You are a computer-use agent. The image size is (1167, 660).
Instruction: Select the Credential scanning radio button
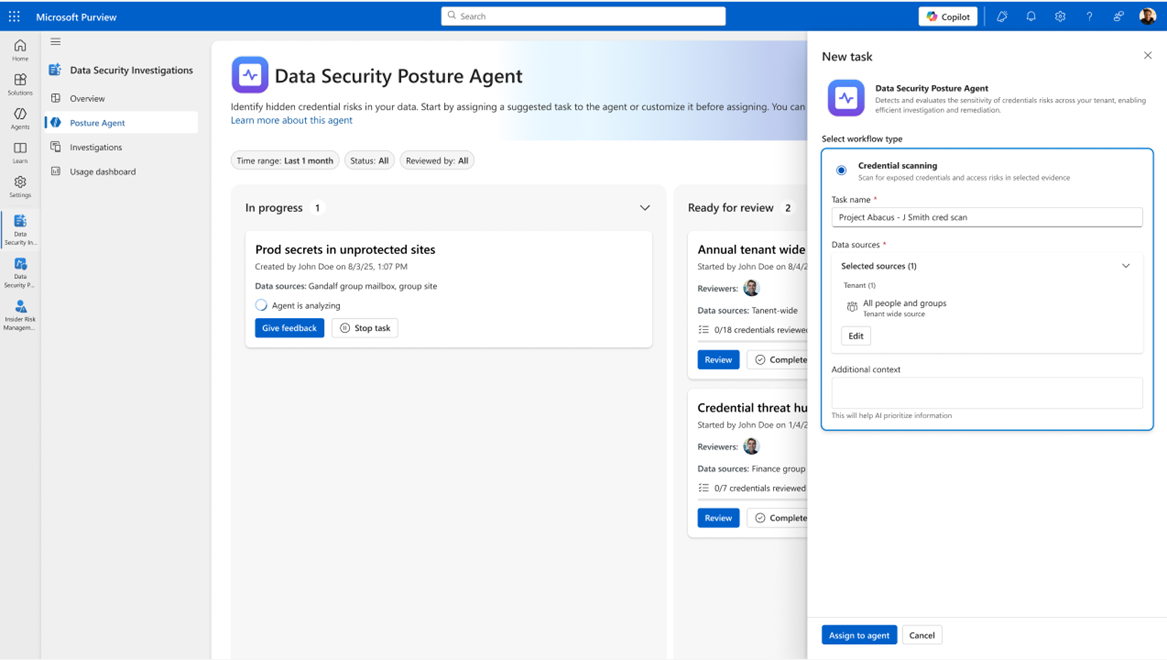(x=841, y=170)
